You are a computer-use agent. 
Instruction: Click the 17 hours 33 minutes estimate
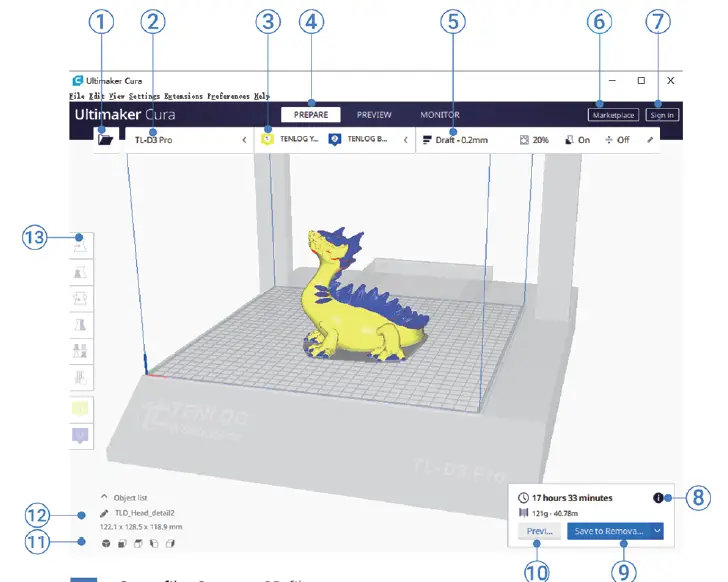572,498
